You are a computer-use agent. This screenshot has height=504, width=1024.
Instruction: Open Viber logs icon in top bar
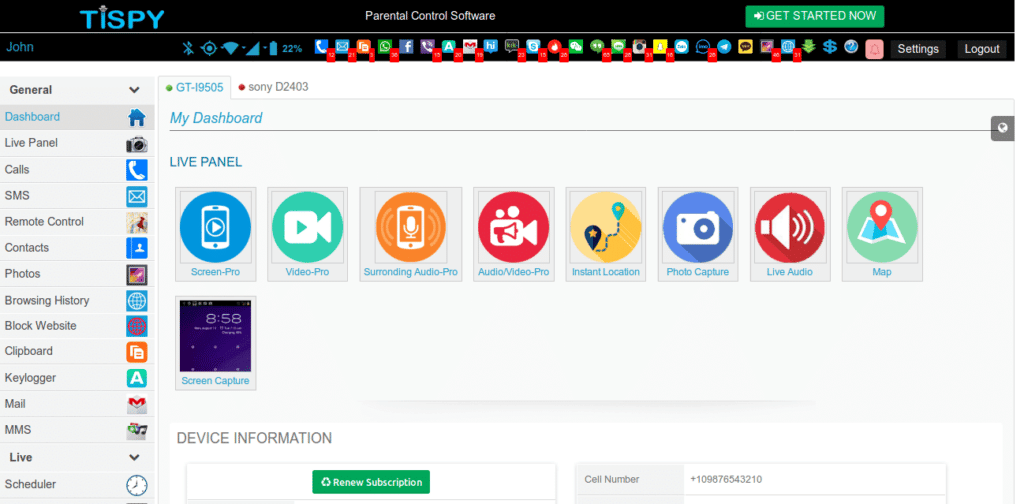click(427, 46)
